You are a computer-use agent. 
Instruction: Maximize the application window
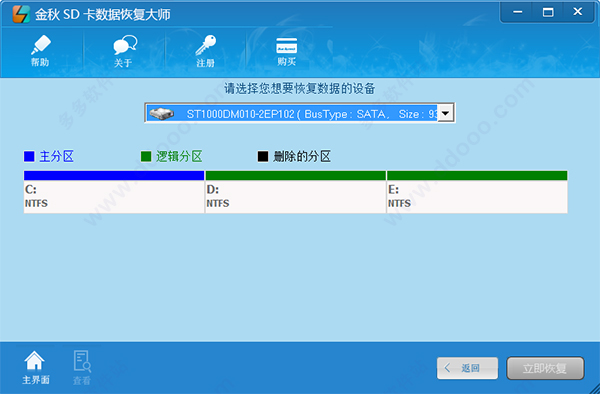tap(548, 12)
